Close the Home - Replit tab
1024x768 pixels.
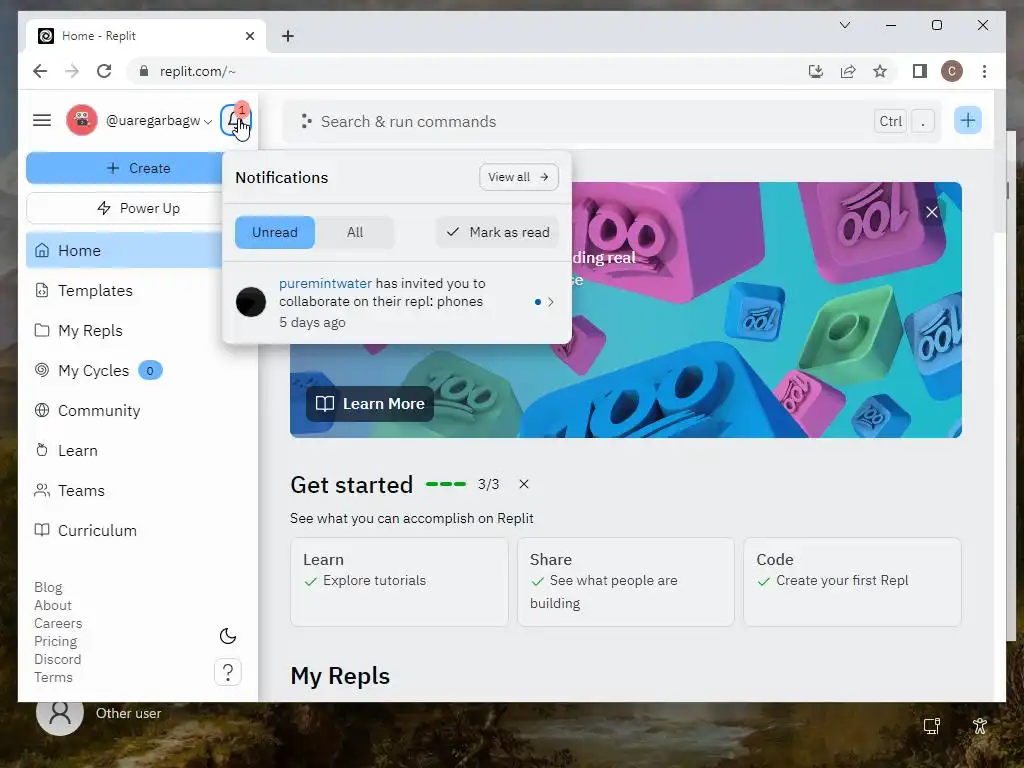249,36
